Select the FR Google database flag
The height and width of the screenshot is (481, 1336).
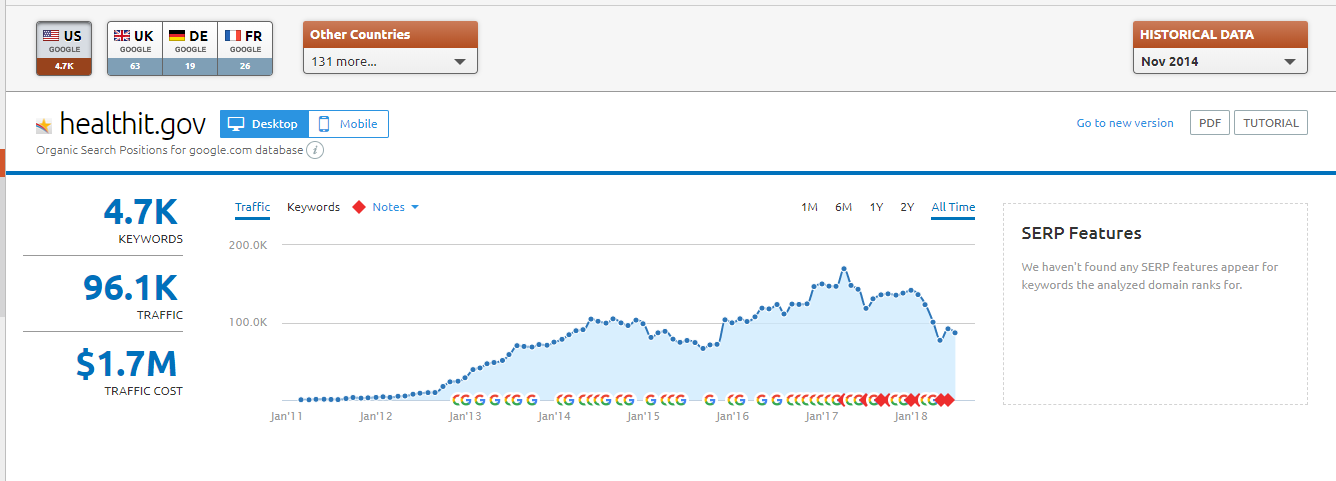click(x=232, y=35)
